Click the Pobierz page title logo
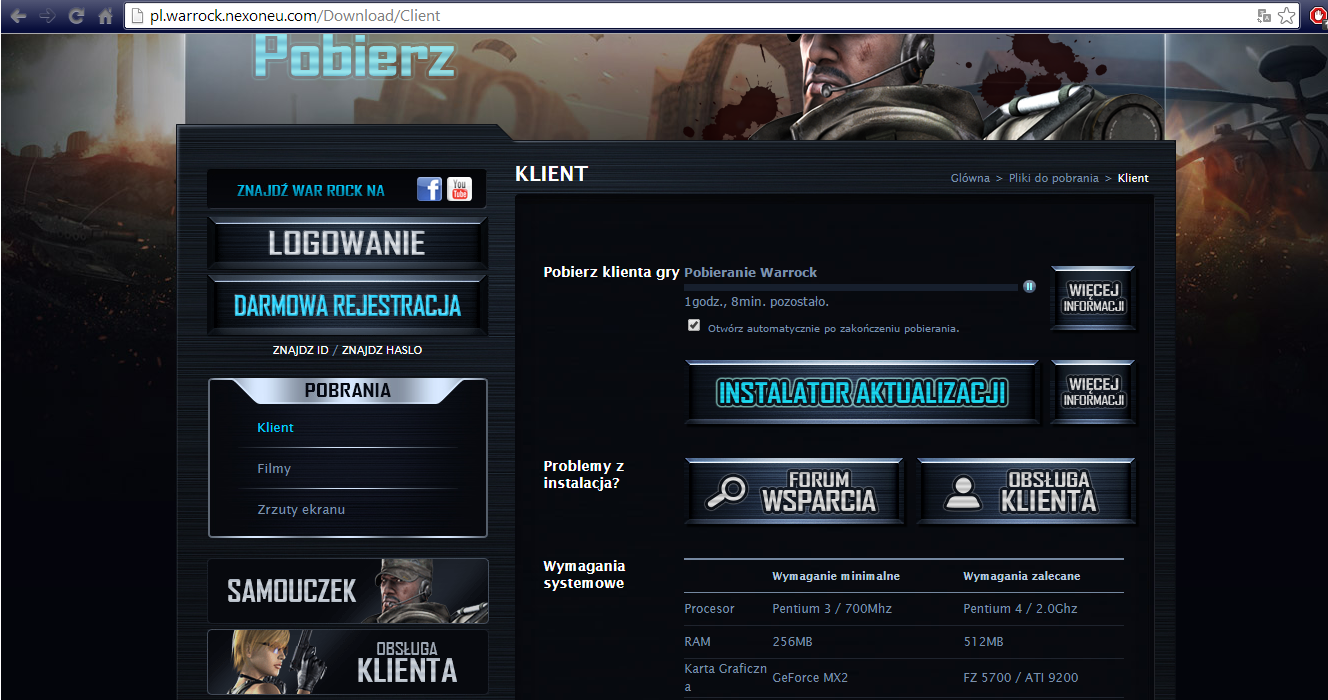This screenshot has height=700, width=1328. pos(354,56)
